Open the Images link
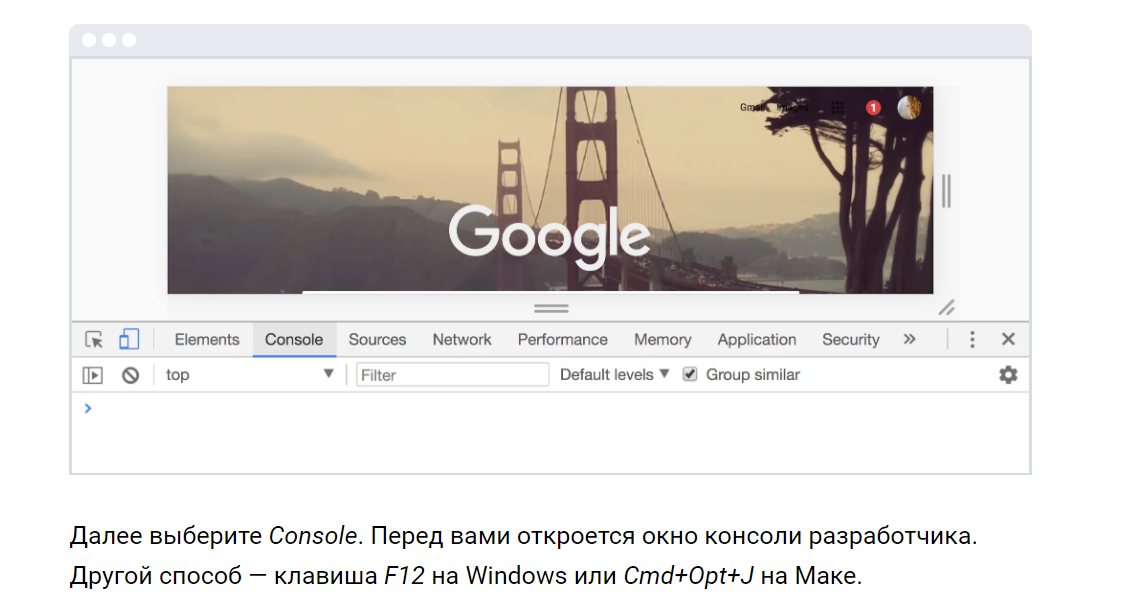Viewport: 1122px width, 616px height. pos(793,107)
